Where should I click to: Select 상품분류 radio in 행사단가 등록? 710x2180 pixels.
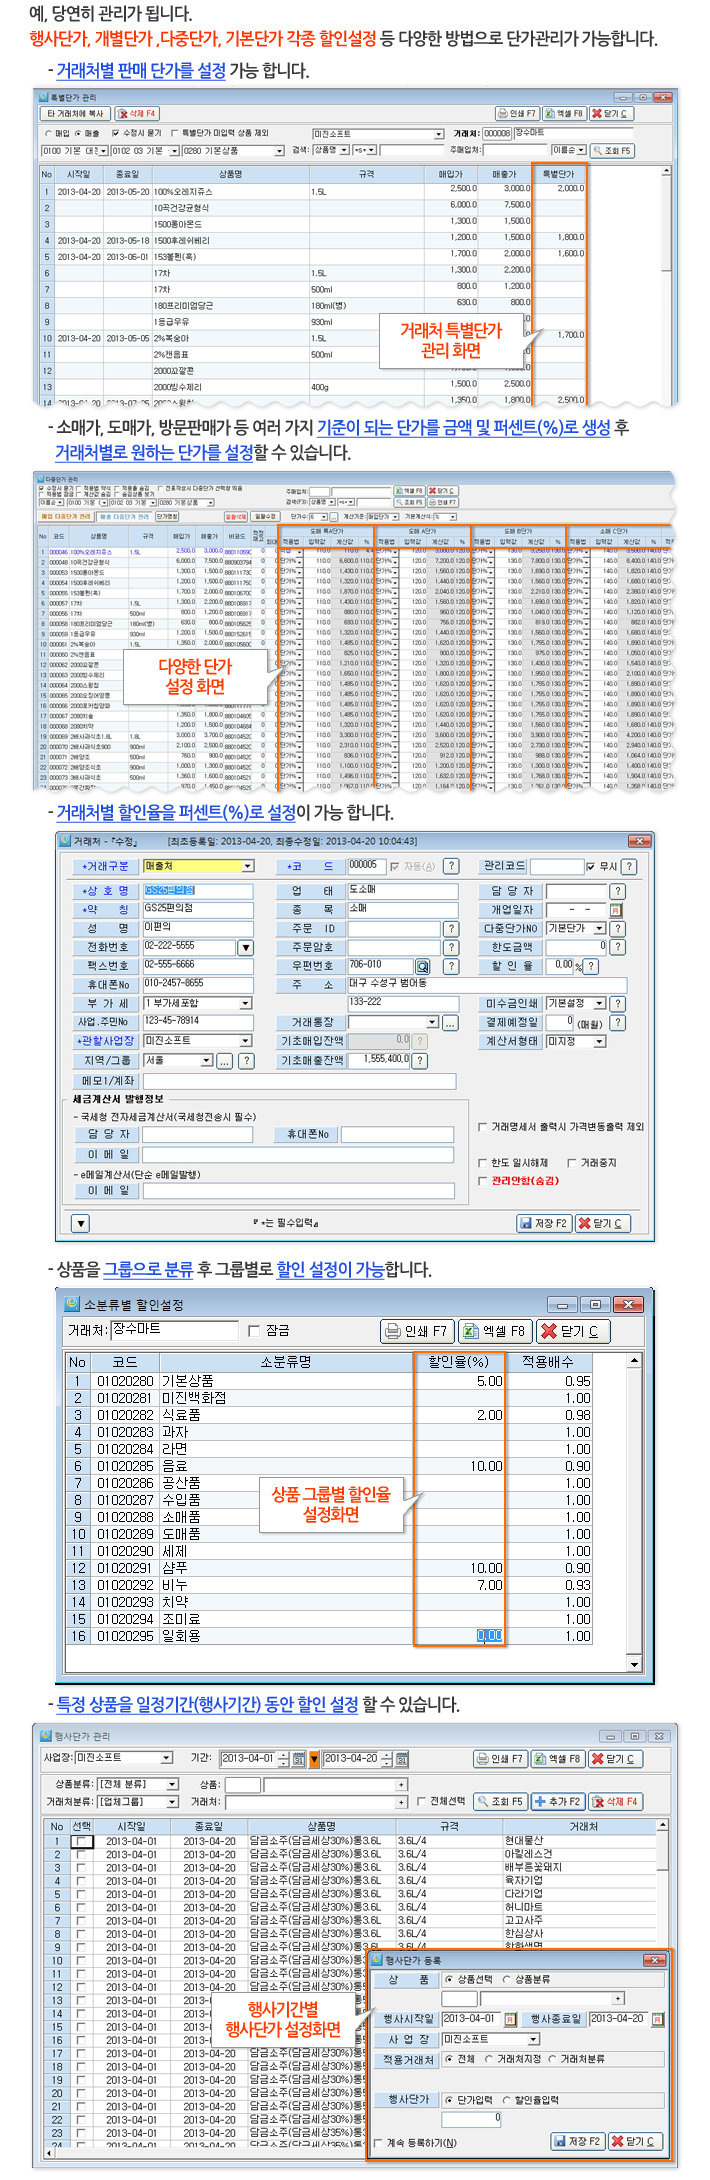[x=508, y=1980]
